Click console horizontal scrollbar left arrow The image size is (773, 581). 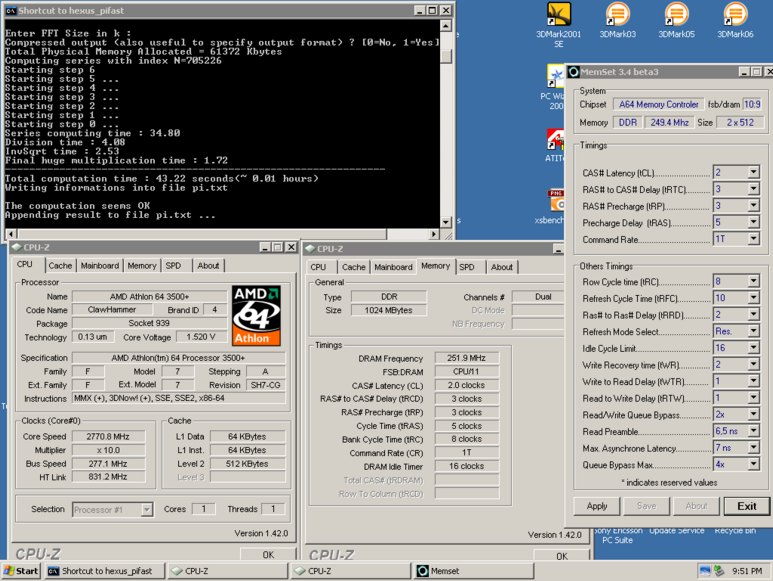click(x=11, y=234)
